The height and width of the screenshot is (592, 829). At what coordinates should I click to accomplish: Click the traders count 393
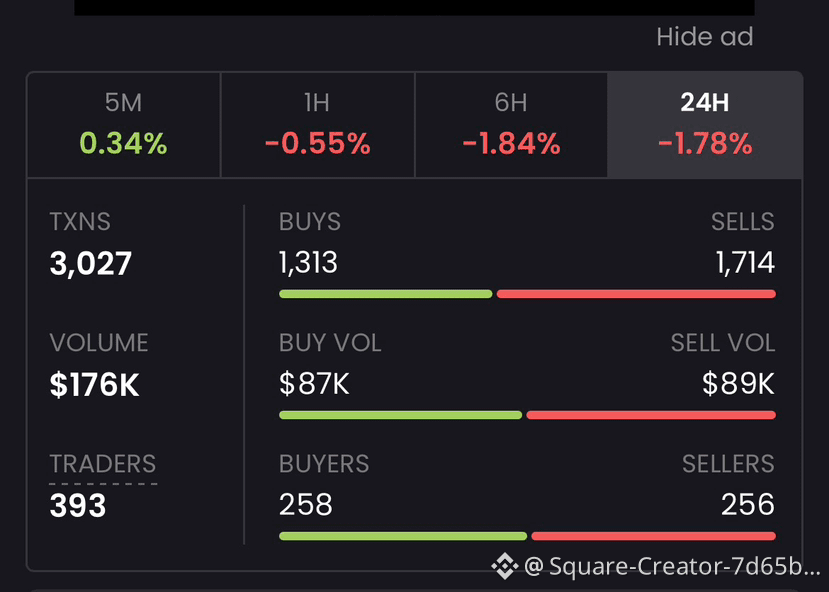pyautogui.click(x=78, y=505)
